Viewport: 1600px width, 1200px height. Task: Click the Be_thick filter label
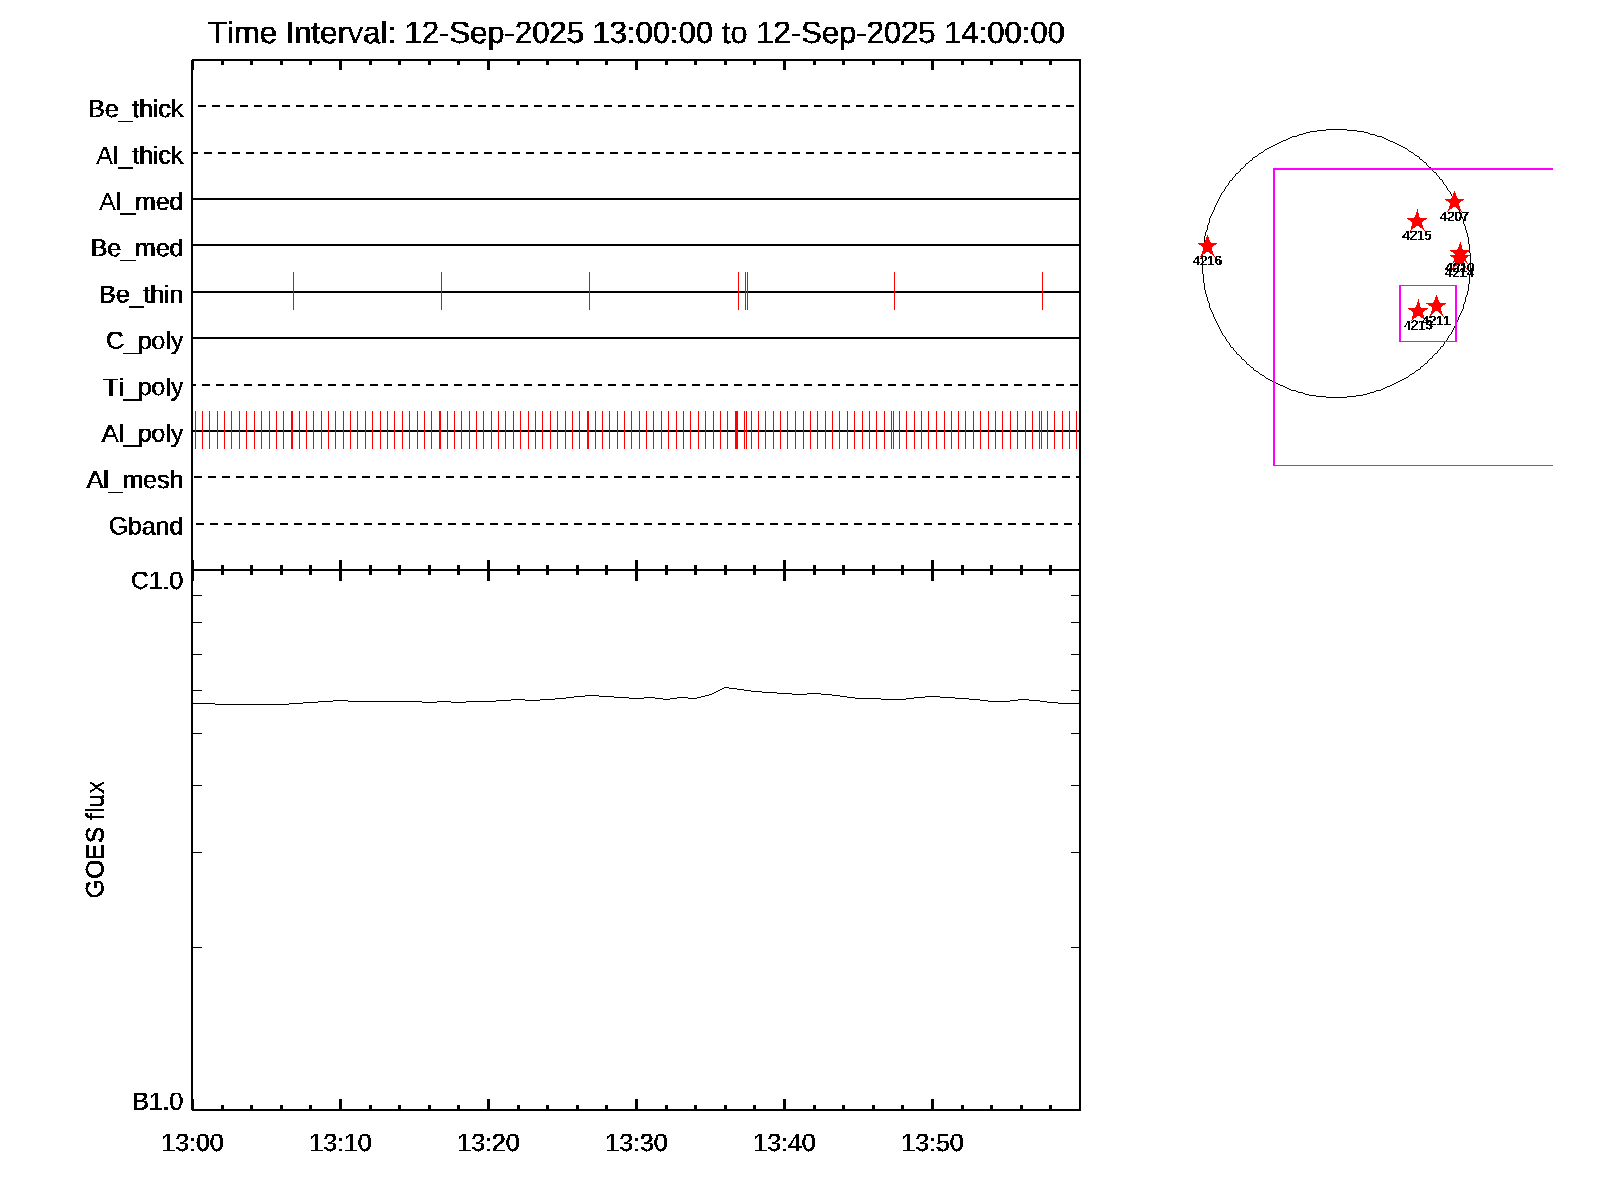click(136, 109)
